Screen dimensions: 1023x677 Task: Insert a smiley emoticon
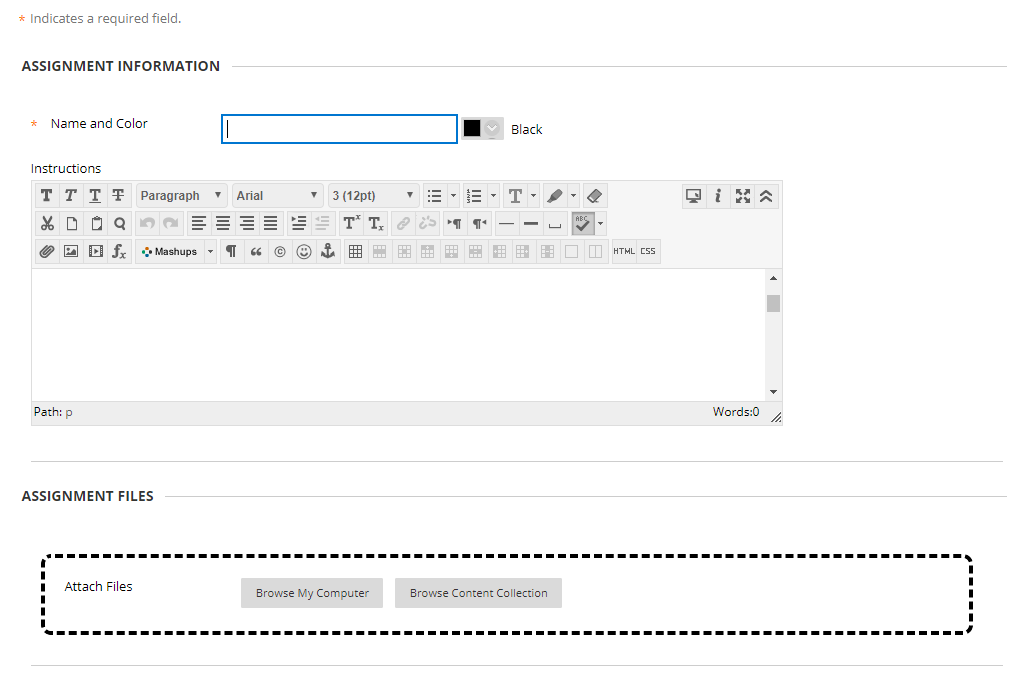pyautogui.click(x=303, y=251)
